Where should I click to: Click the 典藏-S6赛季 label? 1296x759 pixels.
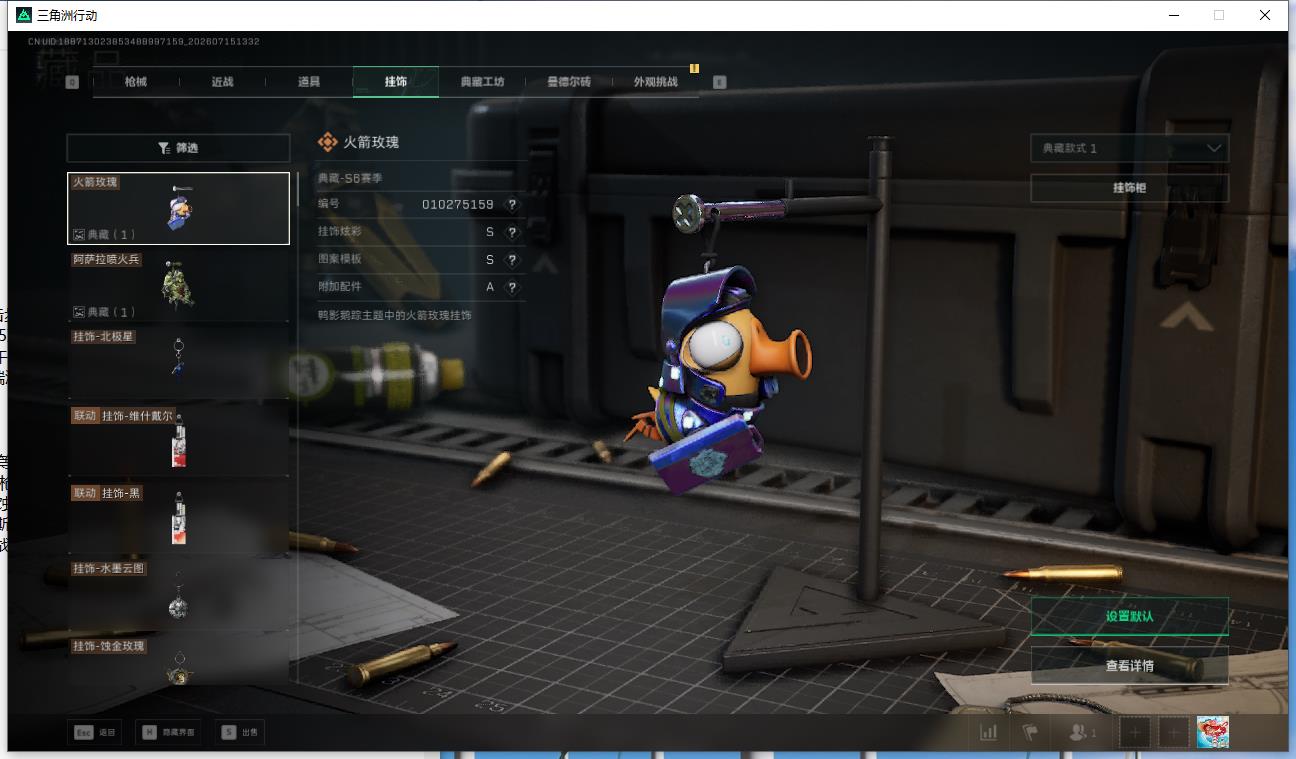350,178
